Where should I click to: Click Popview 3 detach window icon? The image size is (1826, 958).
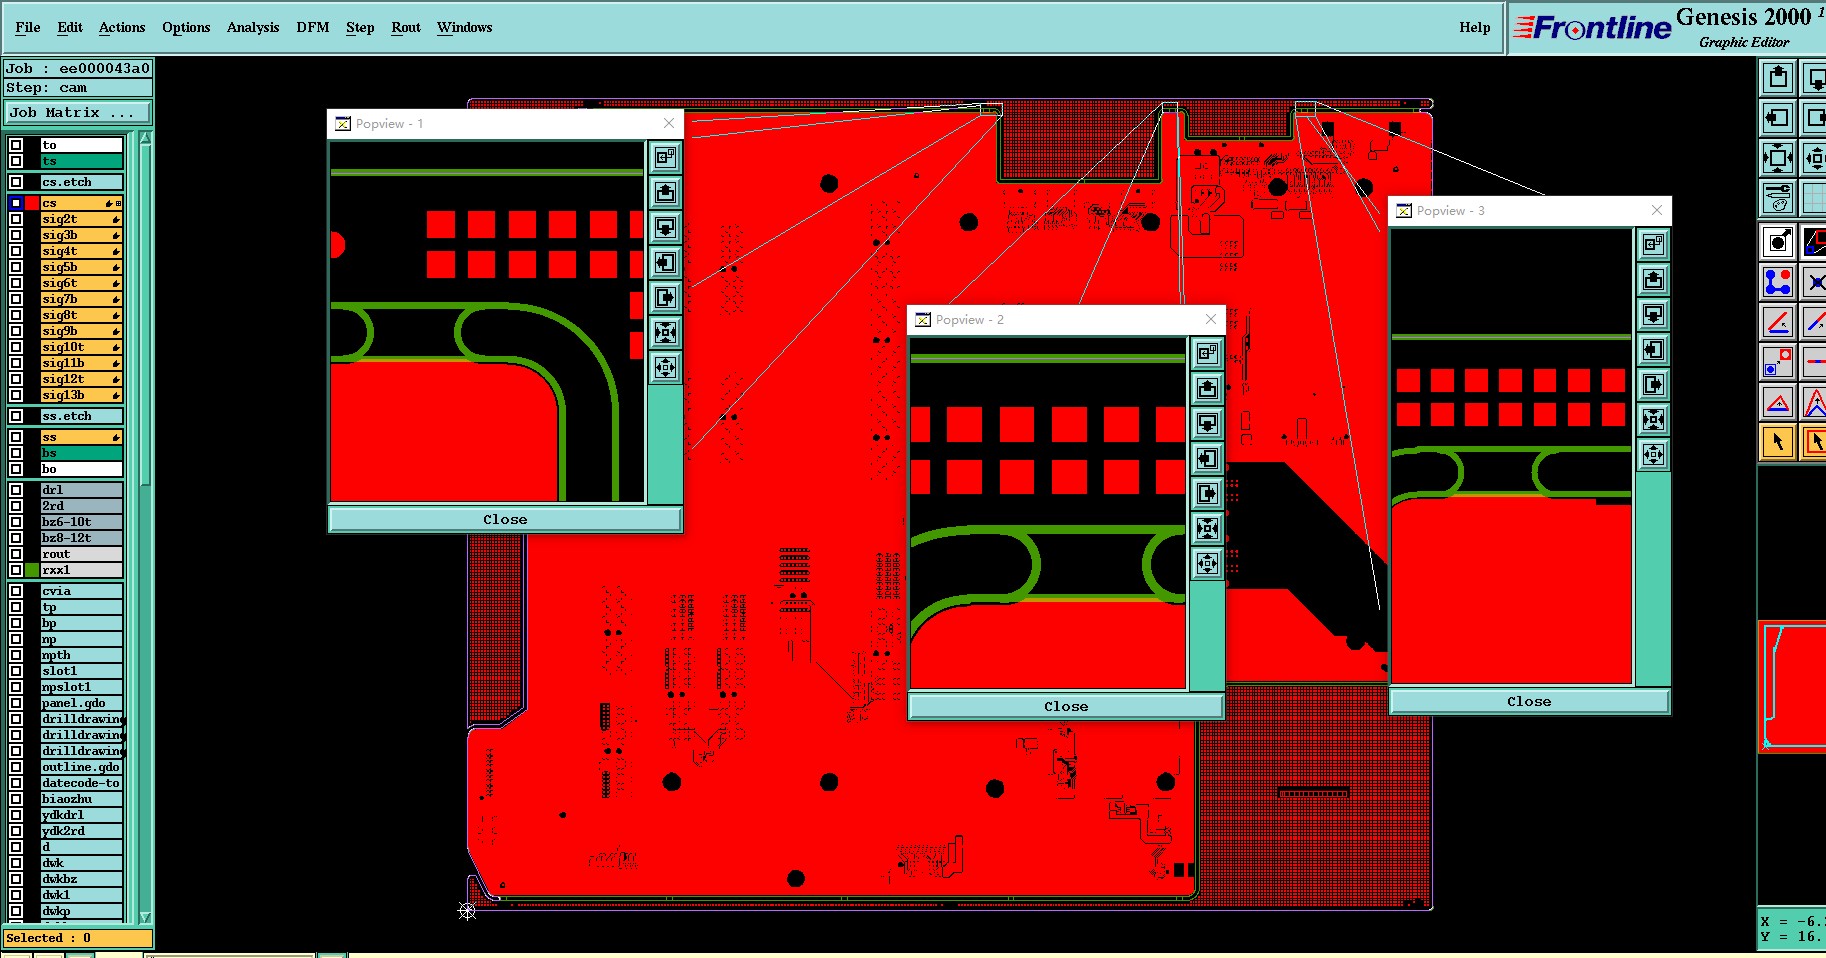(x=1653, y=245)
